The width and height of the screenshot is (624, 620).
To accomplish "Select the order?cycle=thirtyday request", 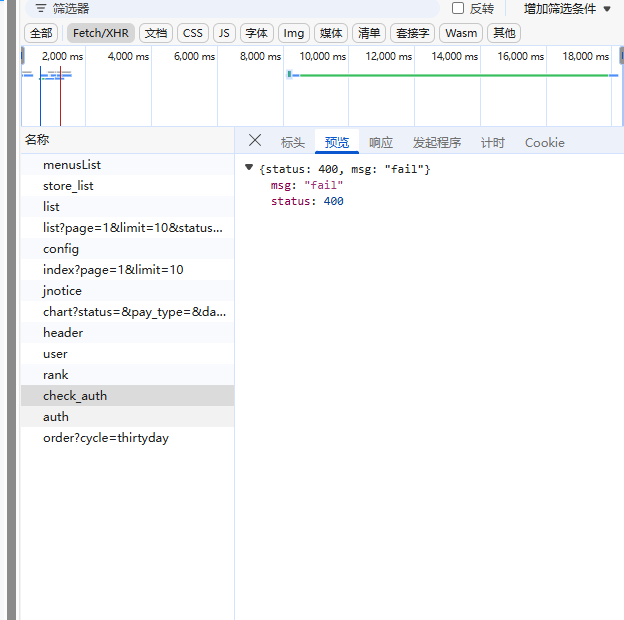I will pos(106,438).
